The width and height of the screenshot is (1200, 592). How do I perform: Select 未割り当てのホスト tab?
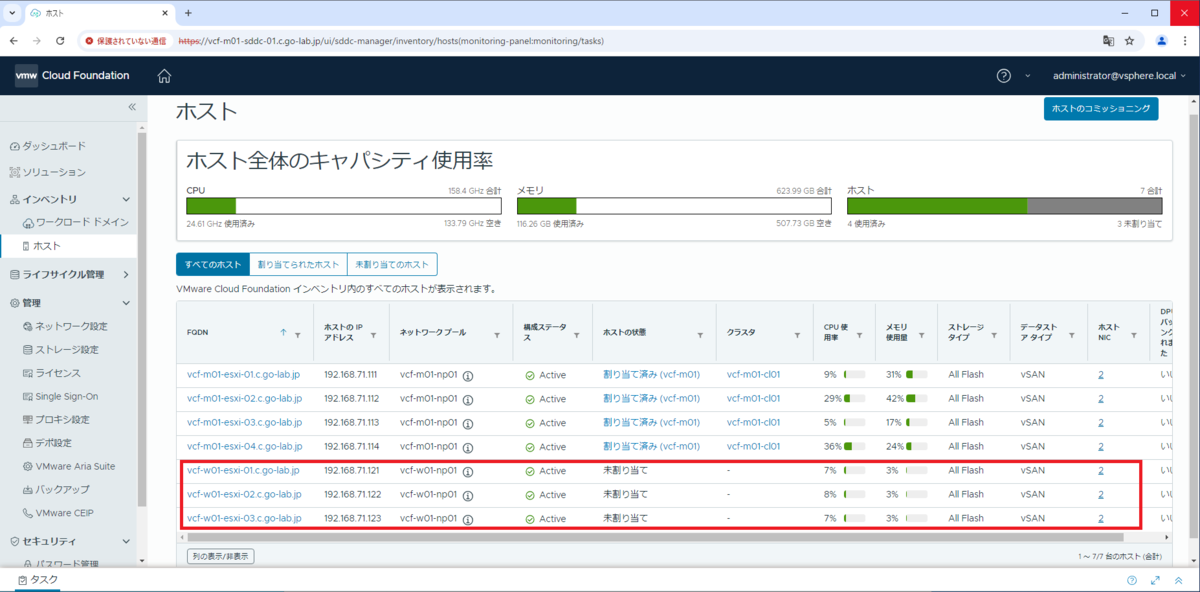pos(392,264)
